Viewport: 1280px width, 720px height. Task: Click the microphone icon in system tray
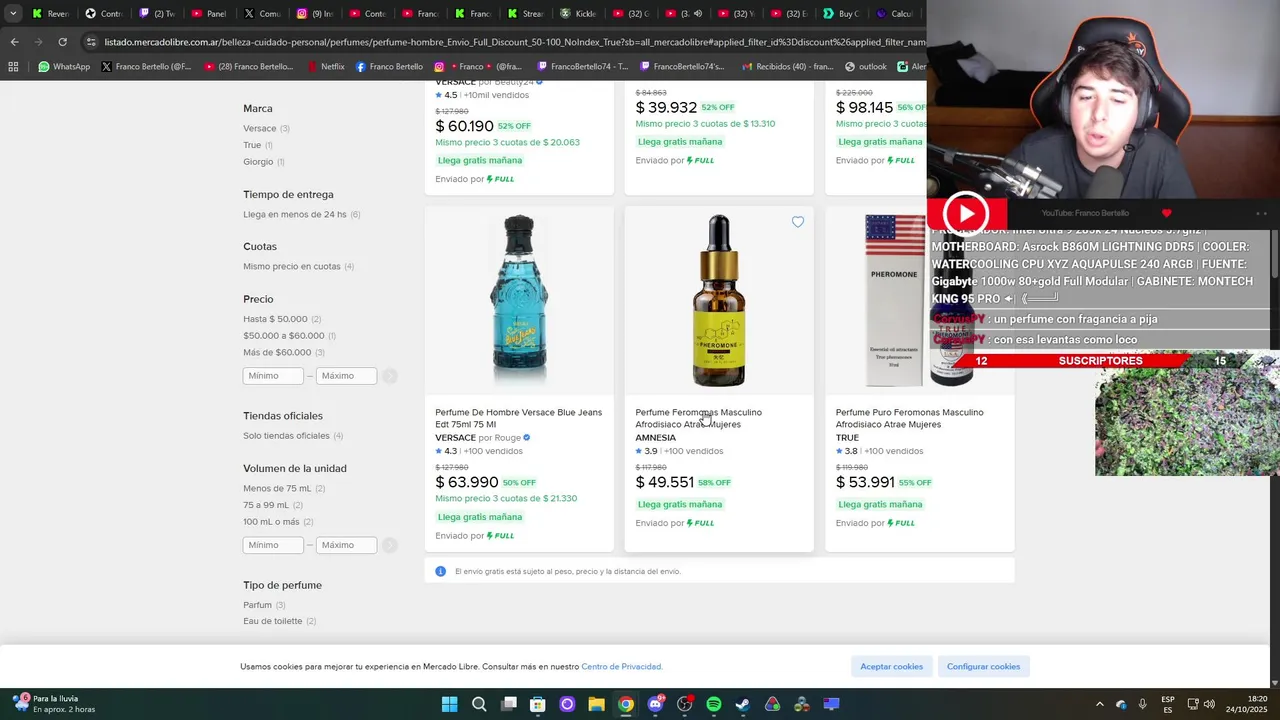[x=1142, y=704]
